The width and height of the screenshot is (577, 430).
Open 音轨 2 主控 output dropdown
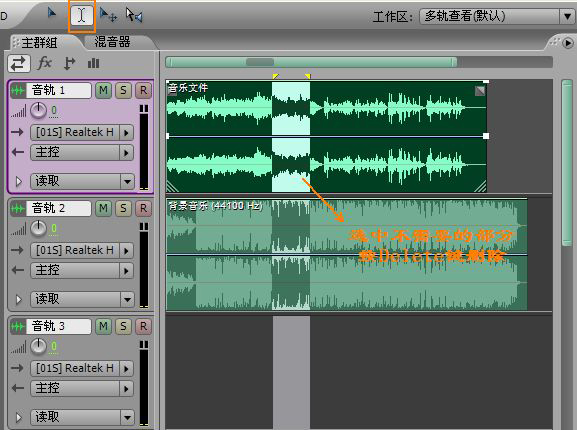click(x=82, y=270)
